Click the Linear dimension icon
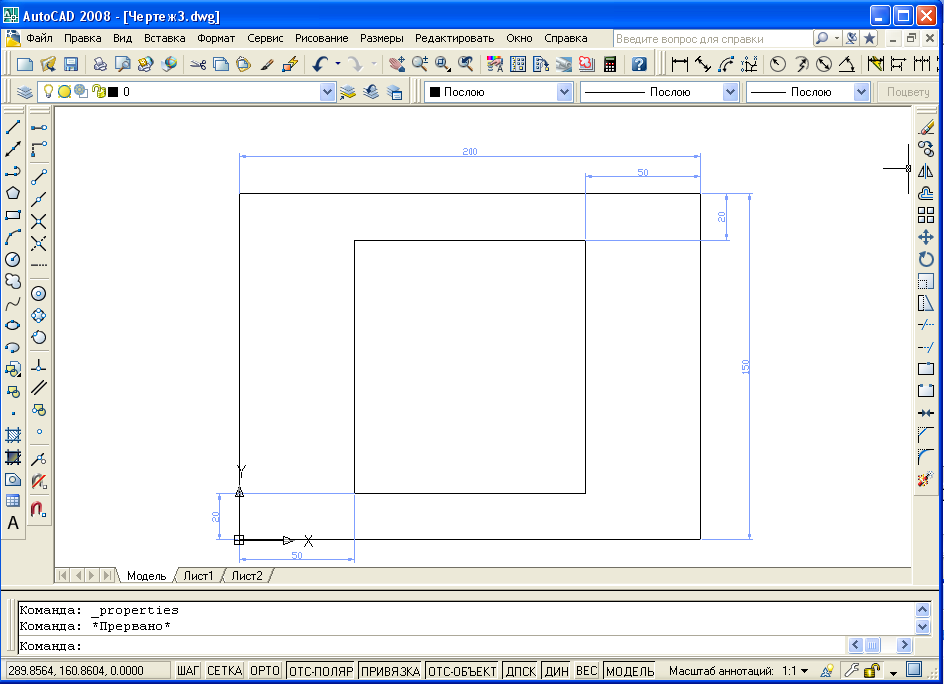The height and width of the screenshot is (684, 944). point(680,64)
